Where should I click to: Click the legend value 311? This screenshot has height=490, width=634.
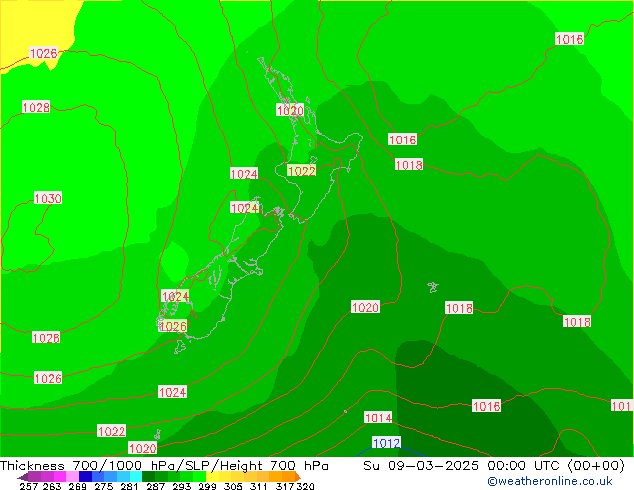click(x=259, y=486)
